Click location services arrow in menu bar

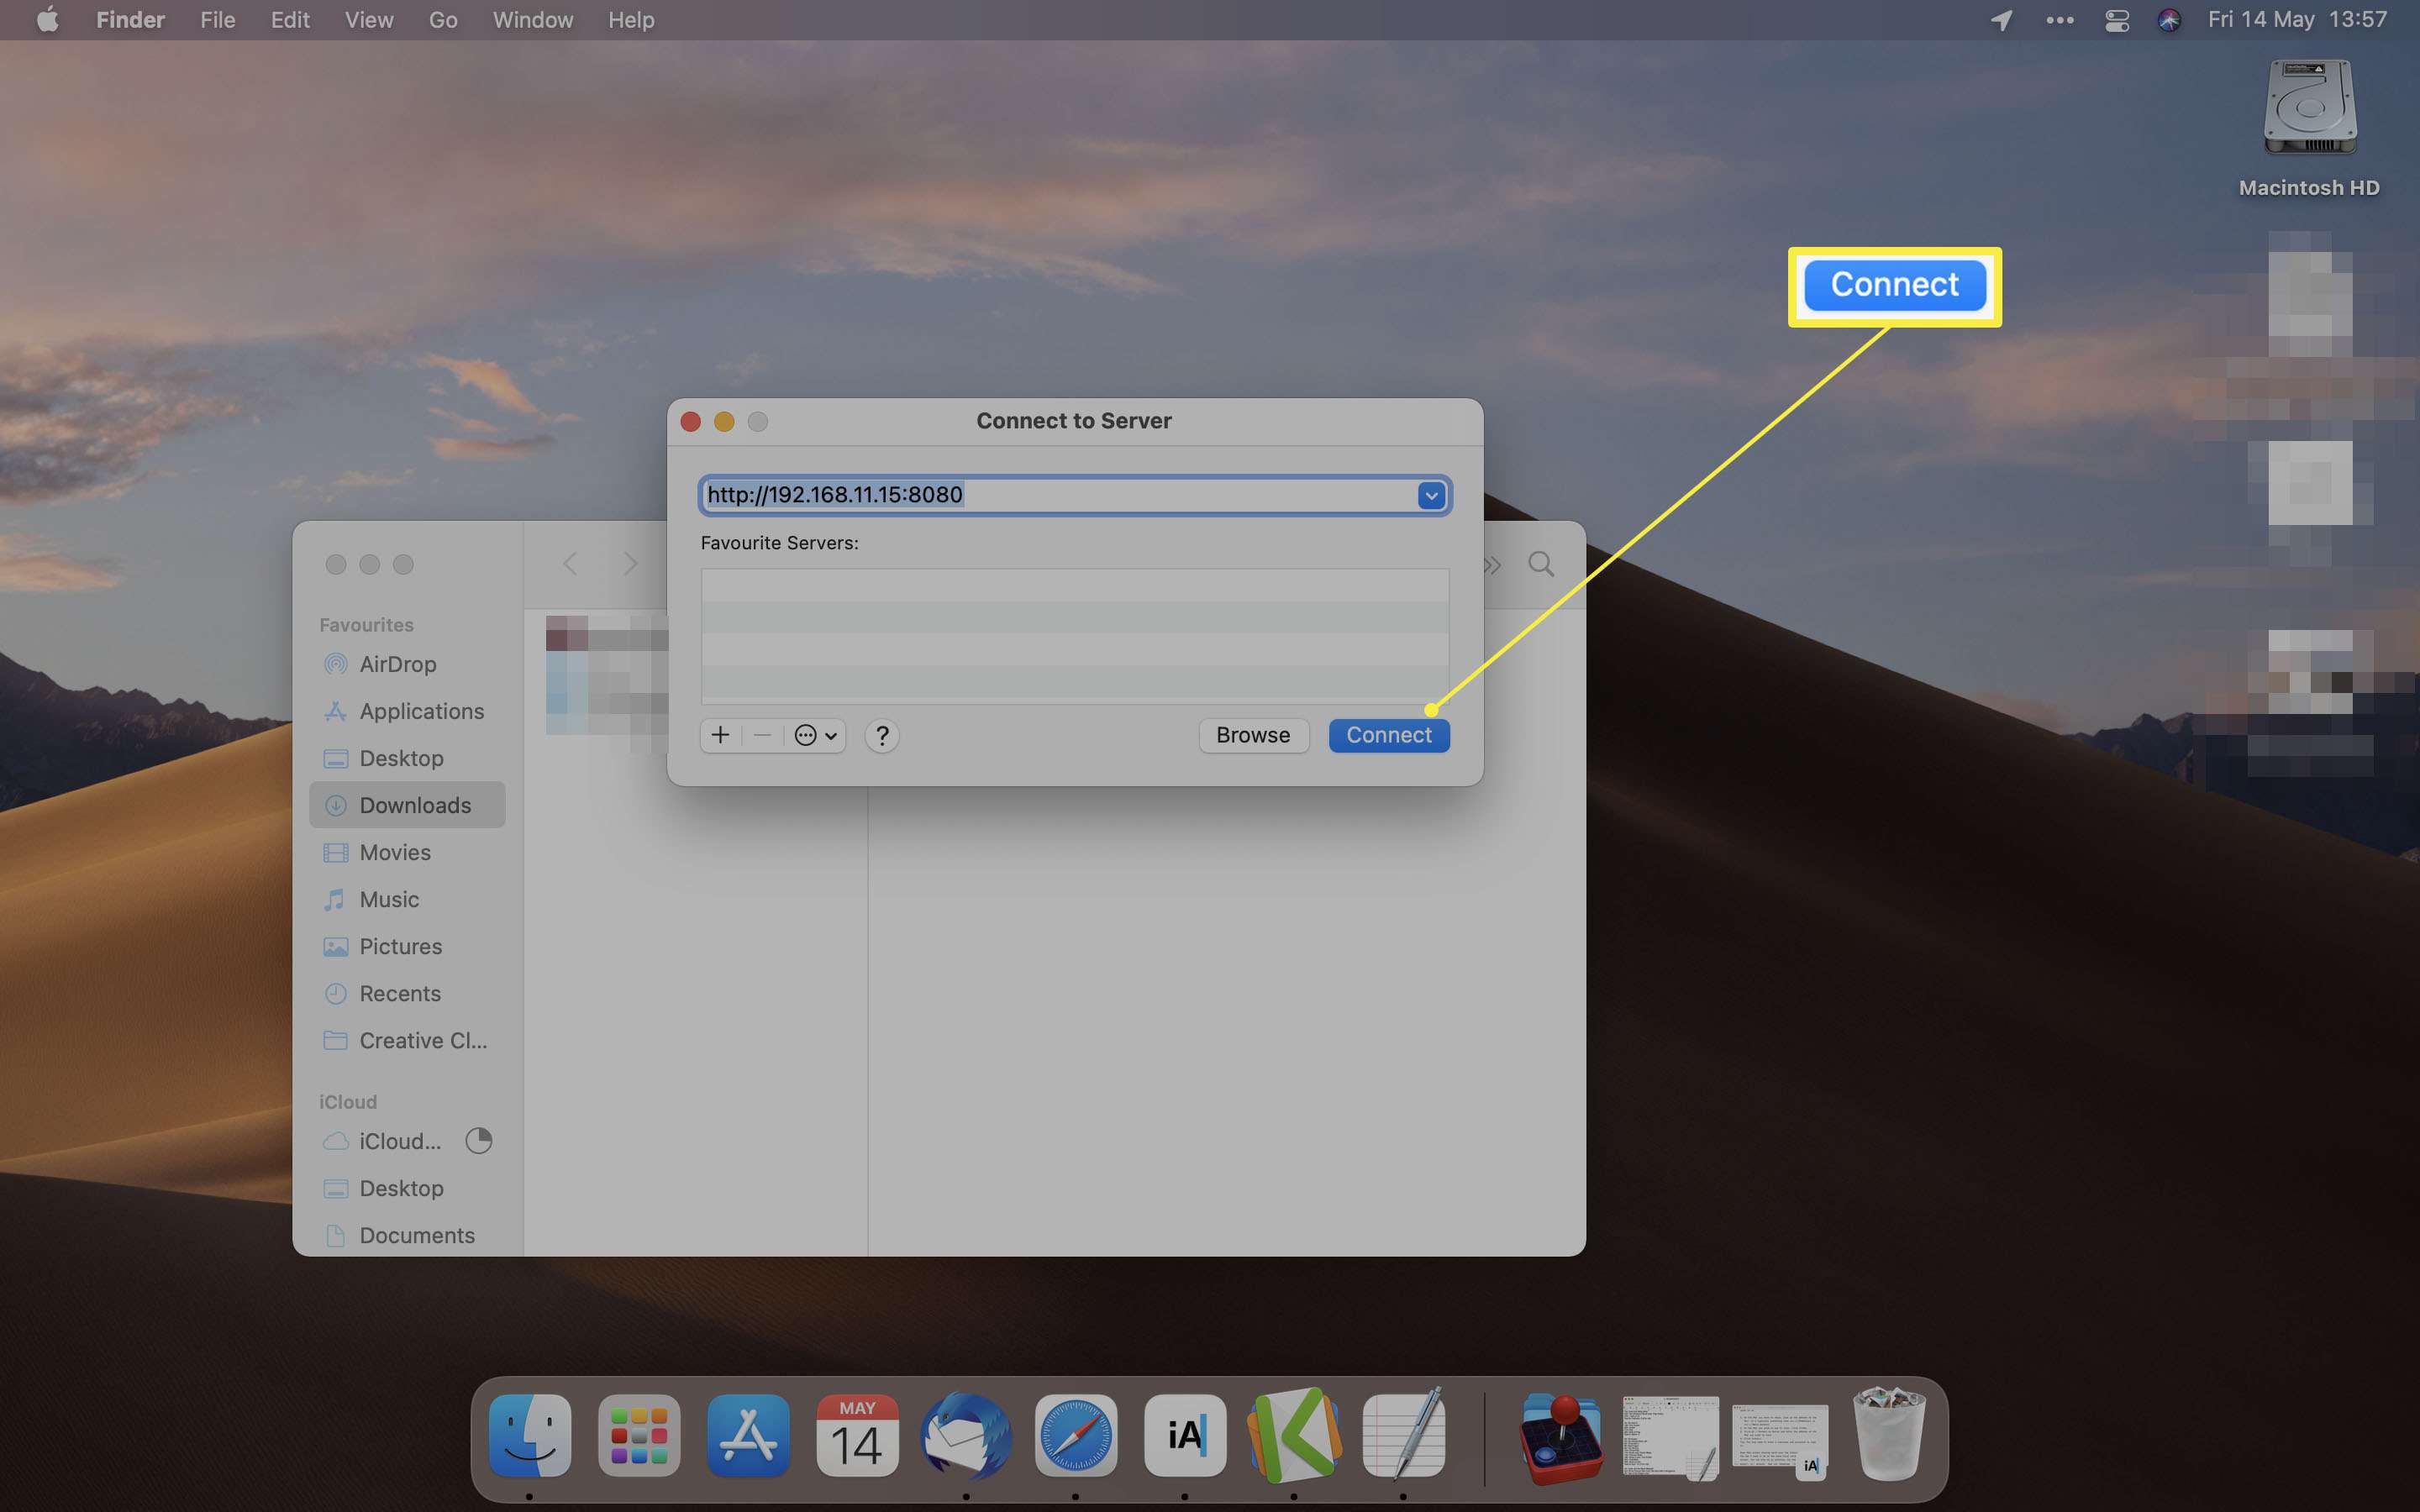click(2001, 20)
